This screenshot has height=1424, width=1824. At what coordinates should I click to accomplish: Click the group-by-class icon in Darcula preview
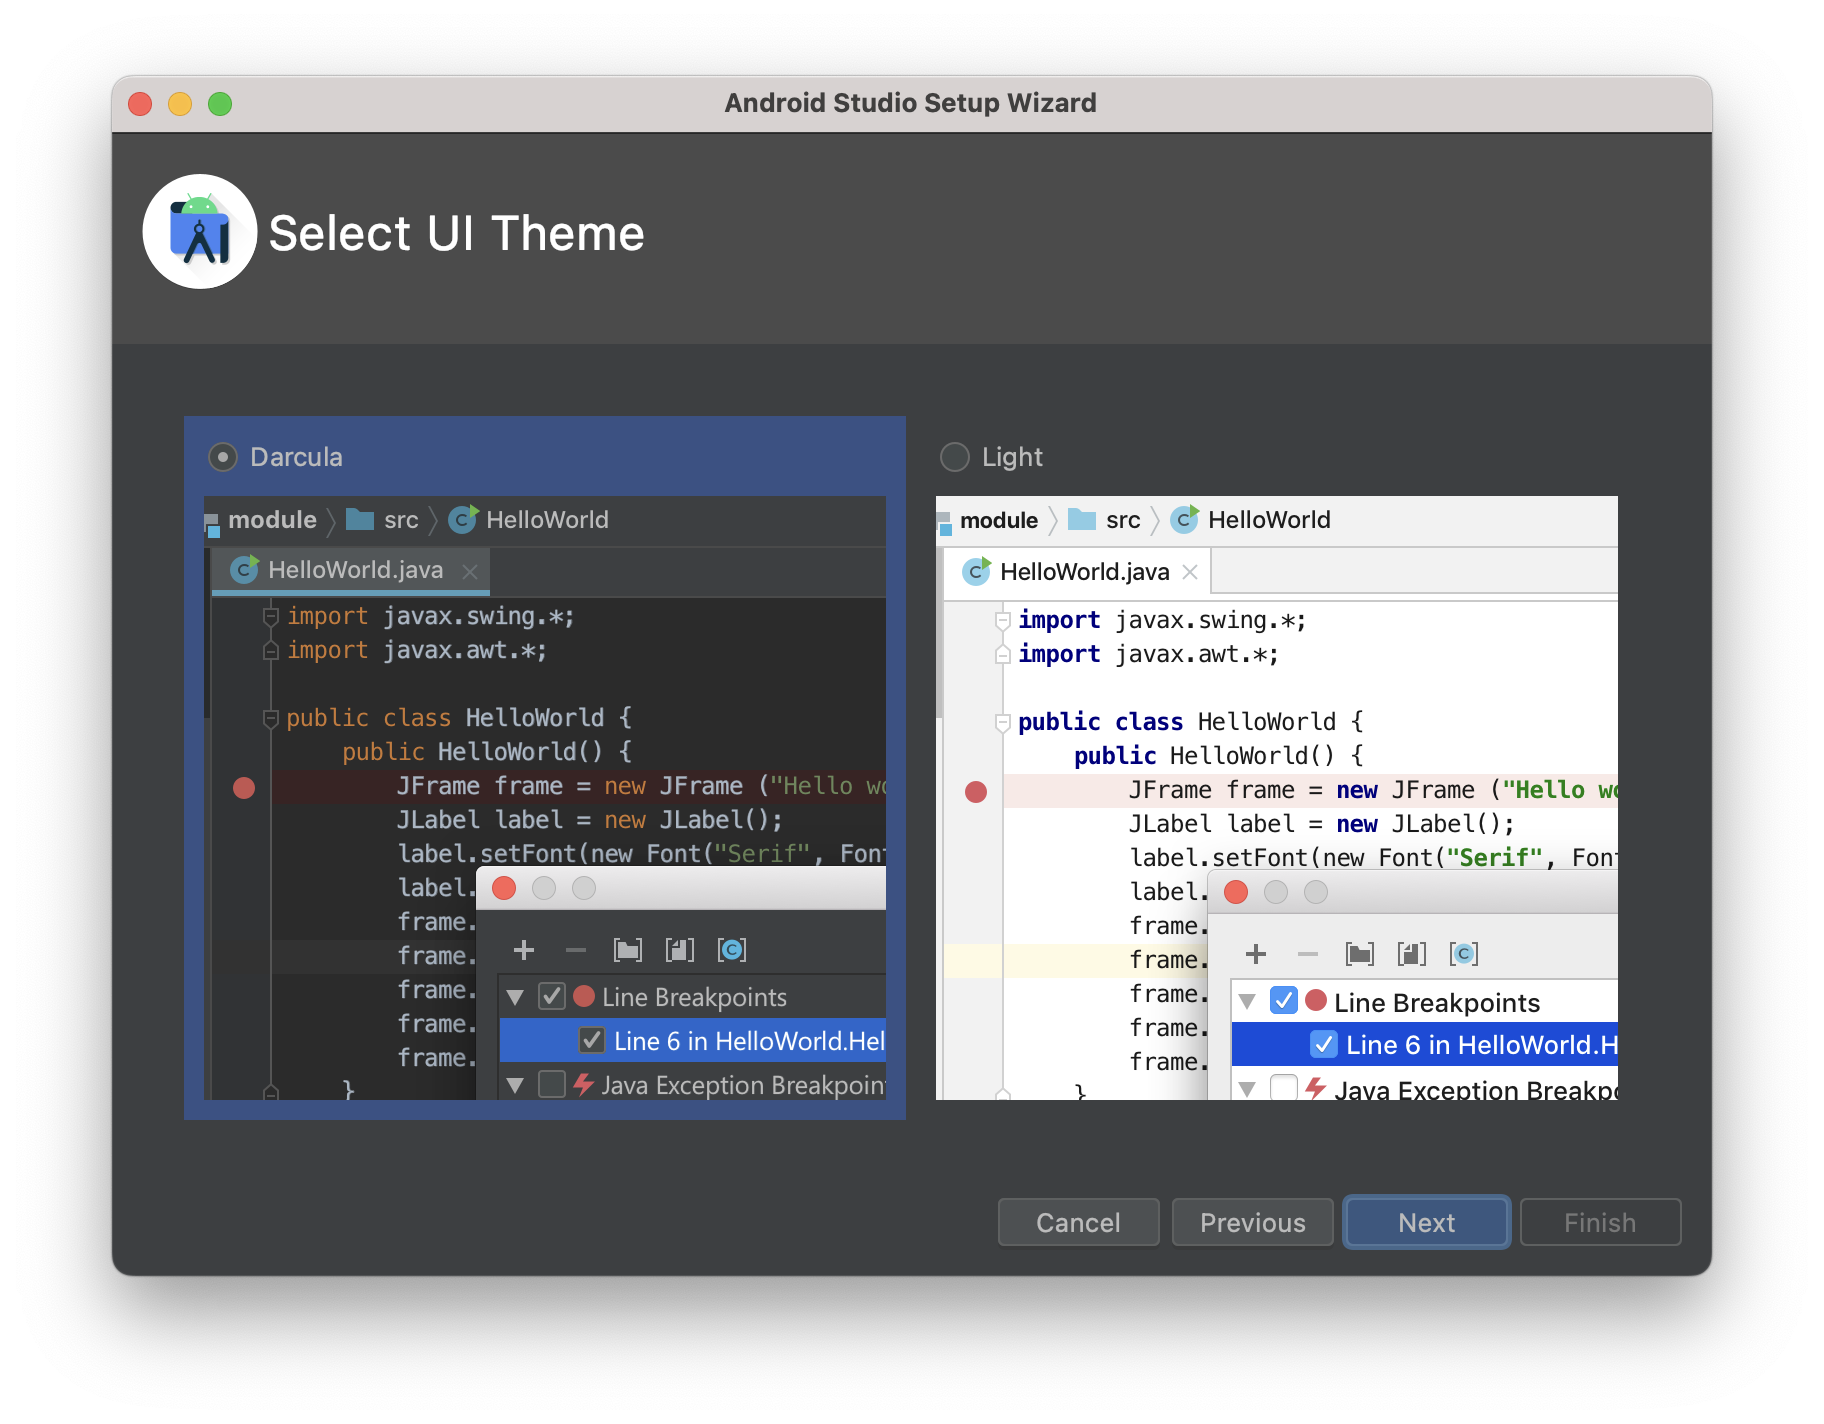coord(732,950)
